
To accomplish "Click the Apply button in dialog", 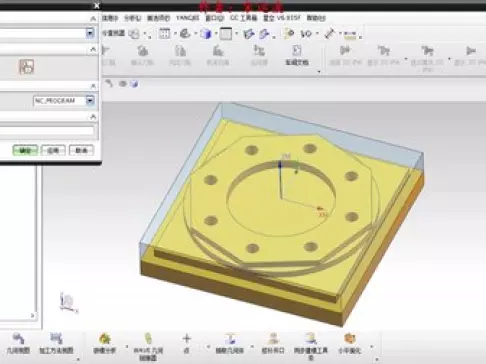I will pyautogui.click(x=53, y=150).
